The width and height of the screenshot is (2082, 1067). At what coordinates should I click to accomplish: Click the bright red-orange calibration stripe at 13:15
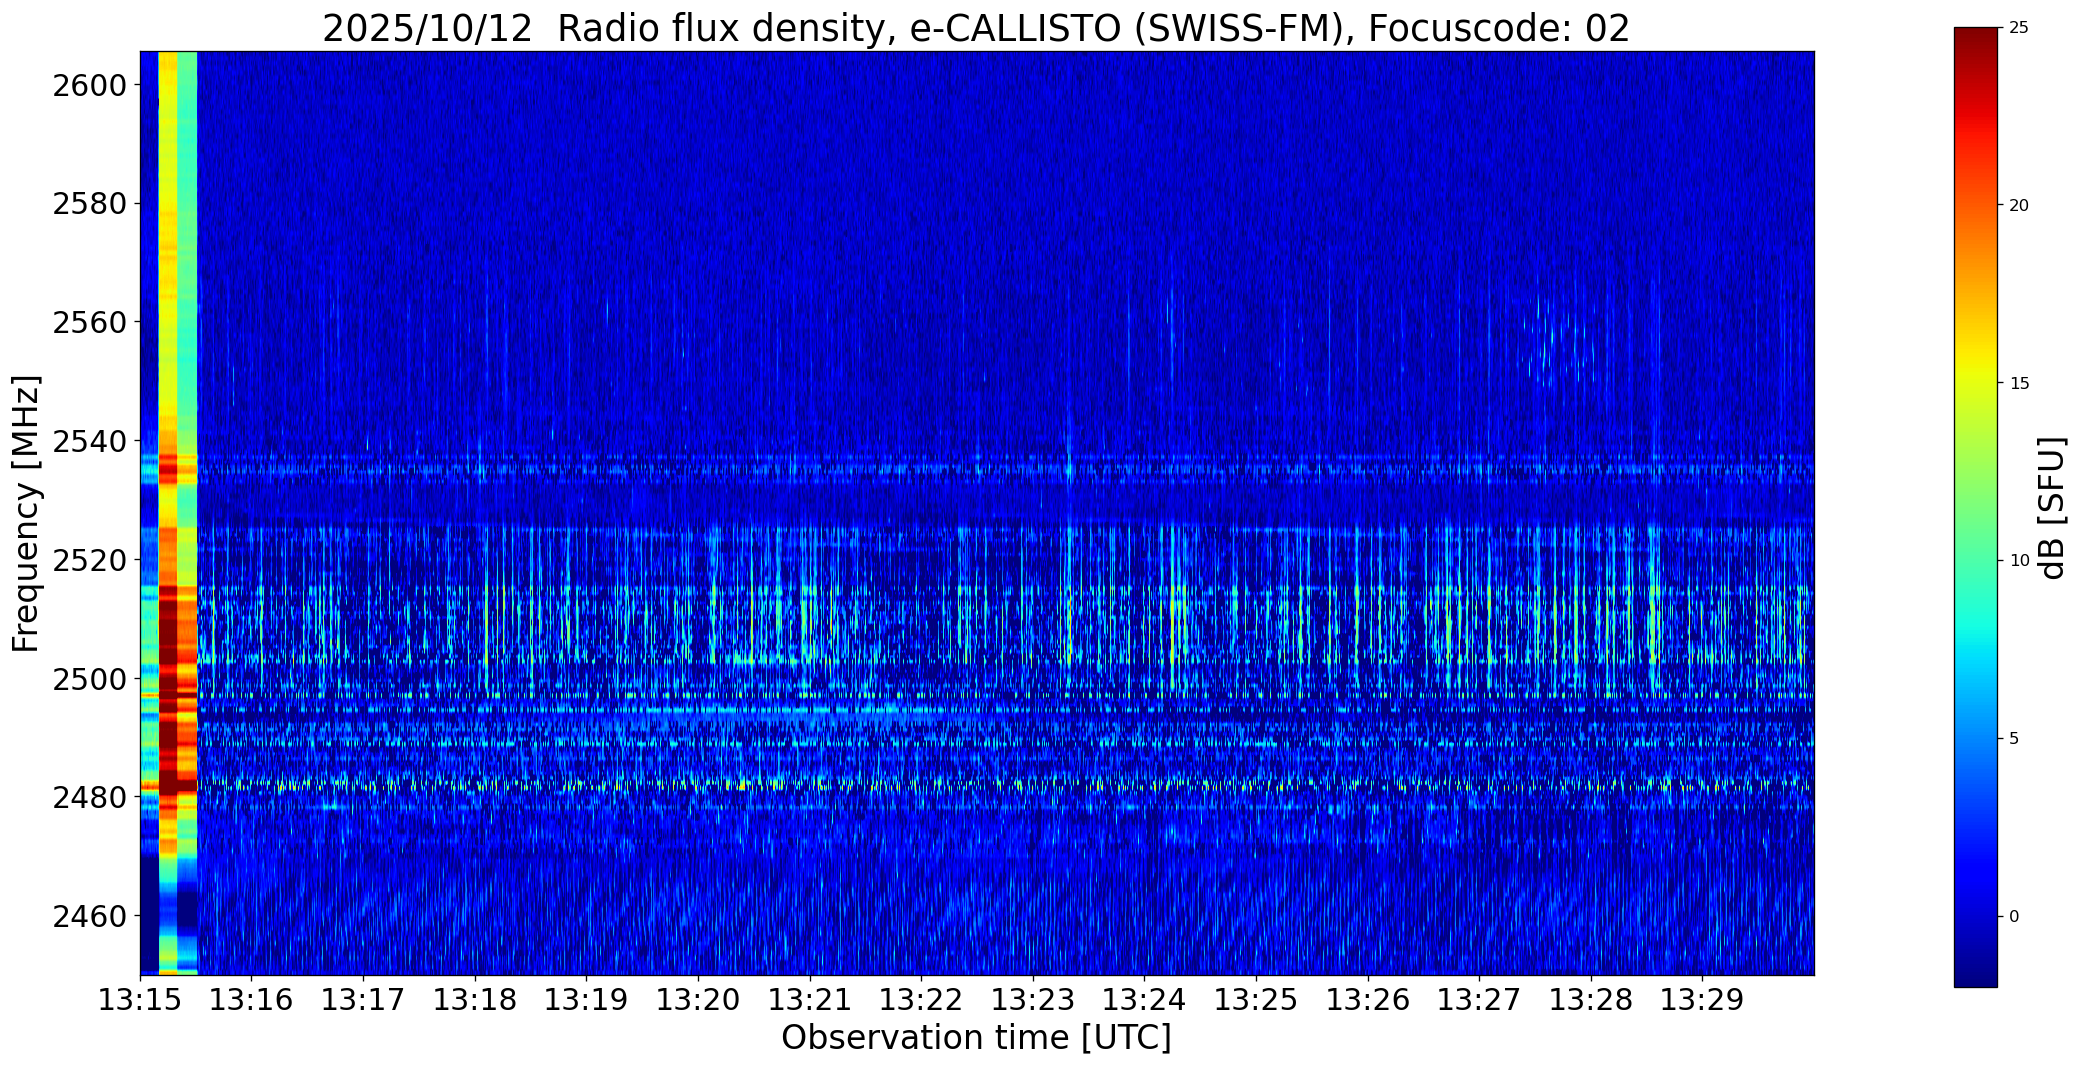[x=168, y=513]
